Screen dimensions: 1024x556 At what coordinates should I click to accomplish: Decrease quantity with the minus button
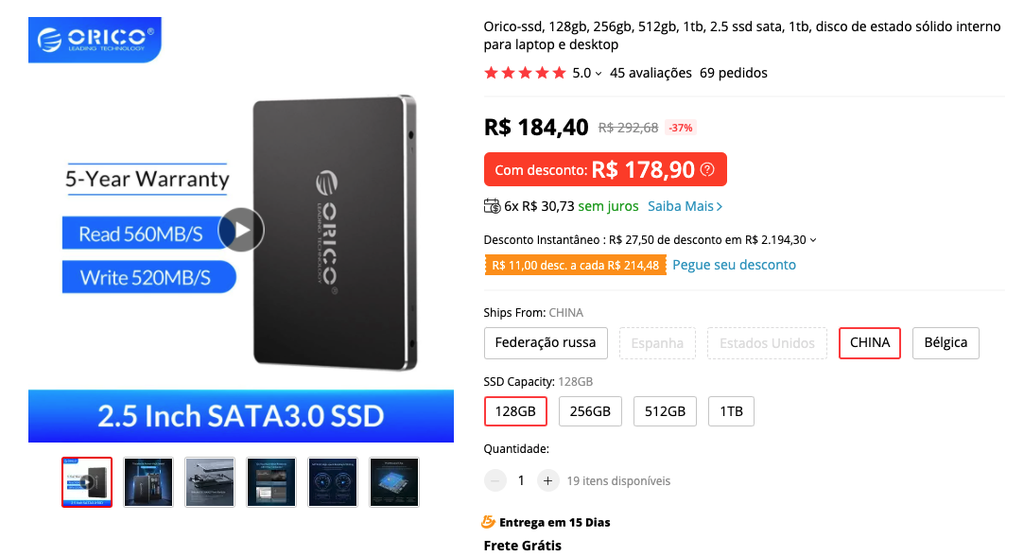(495, 481)
